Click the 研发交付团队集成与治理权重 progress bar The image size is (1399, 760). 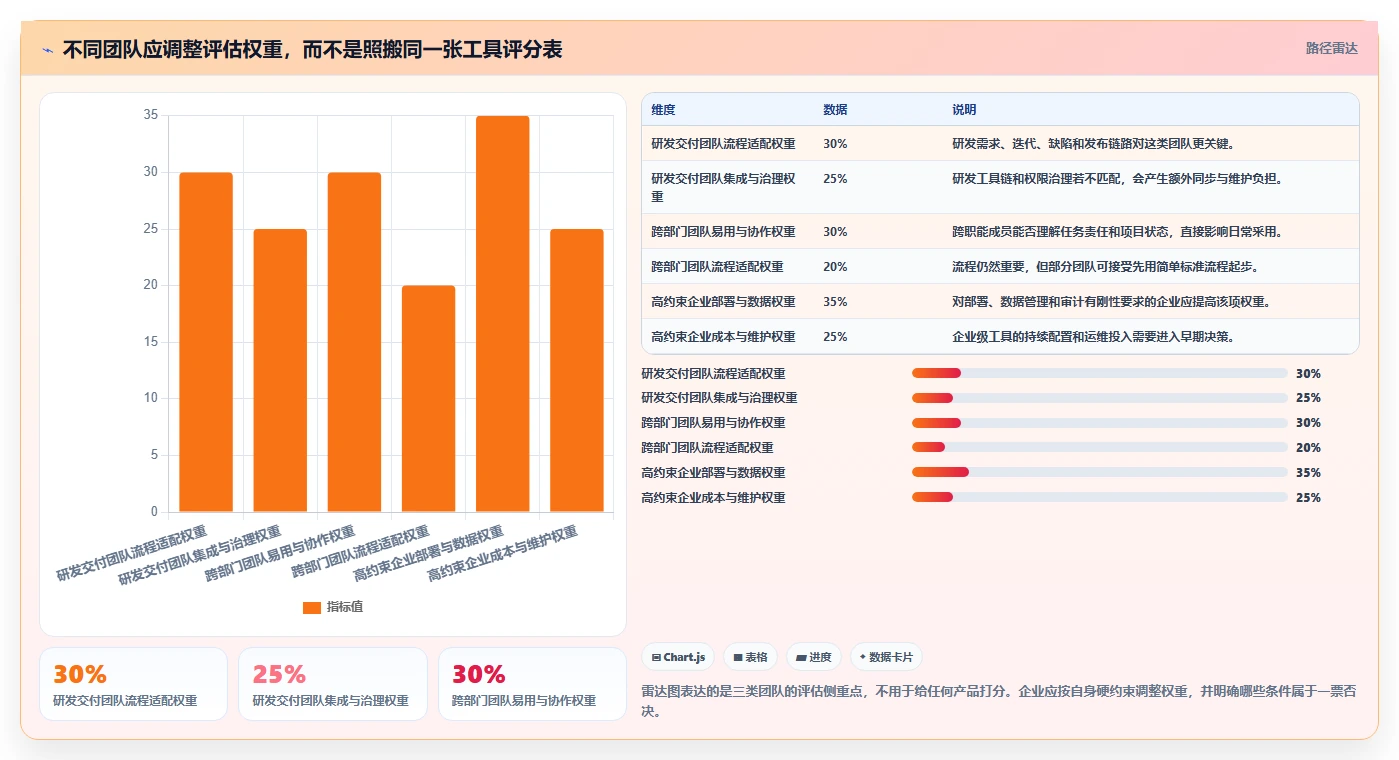click(x=1099, y=398)
